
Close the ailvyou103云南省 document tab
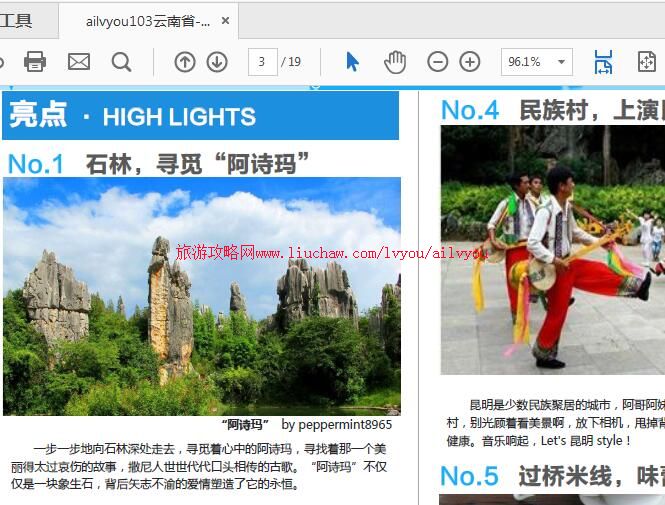[x=225, y=20]
